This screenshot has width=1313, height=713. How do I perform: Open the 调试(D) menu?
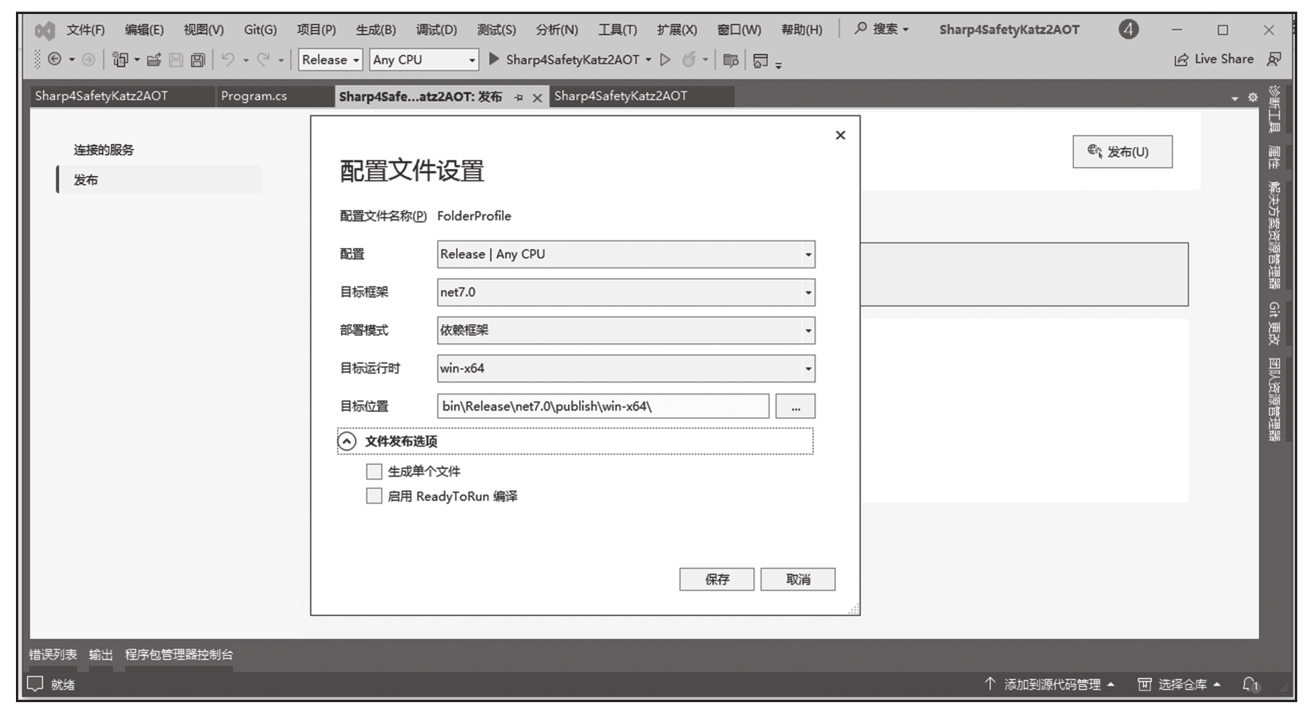coord(436,30)
